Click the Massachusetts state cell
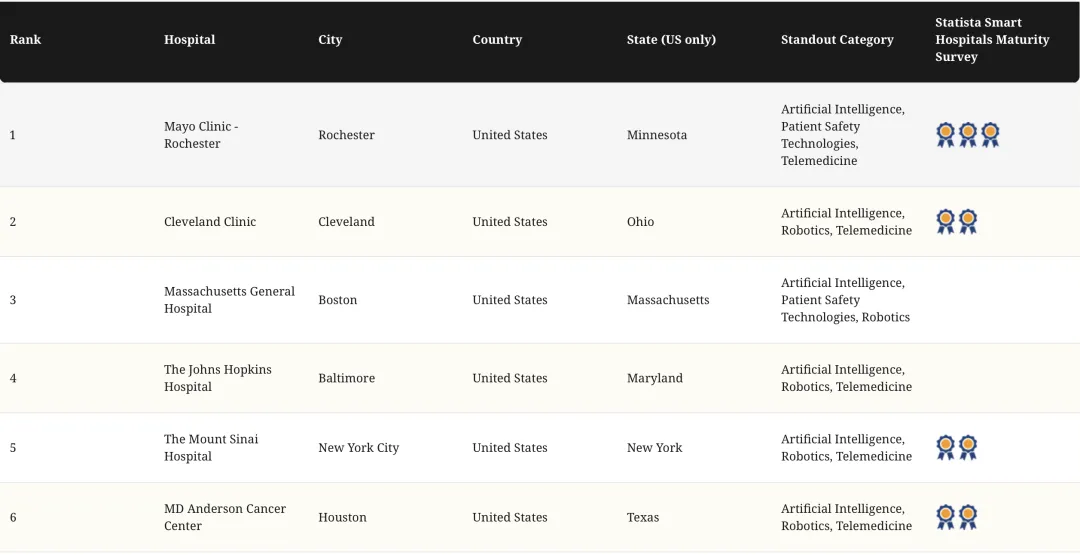This screenshot has width=1080, height=555. click(x=668, y=300)
